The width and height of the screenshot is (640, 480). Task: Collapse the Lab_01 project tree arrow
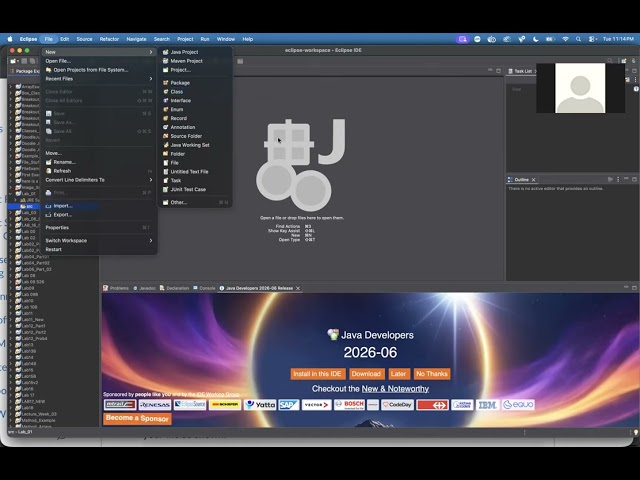point(11,194)
